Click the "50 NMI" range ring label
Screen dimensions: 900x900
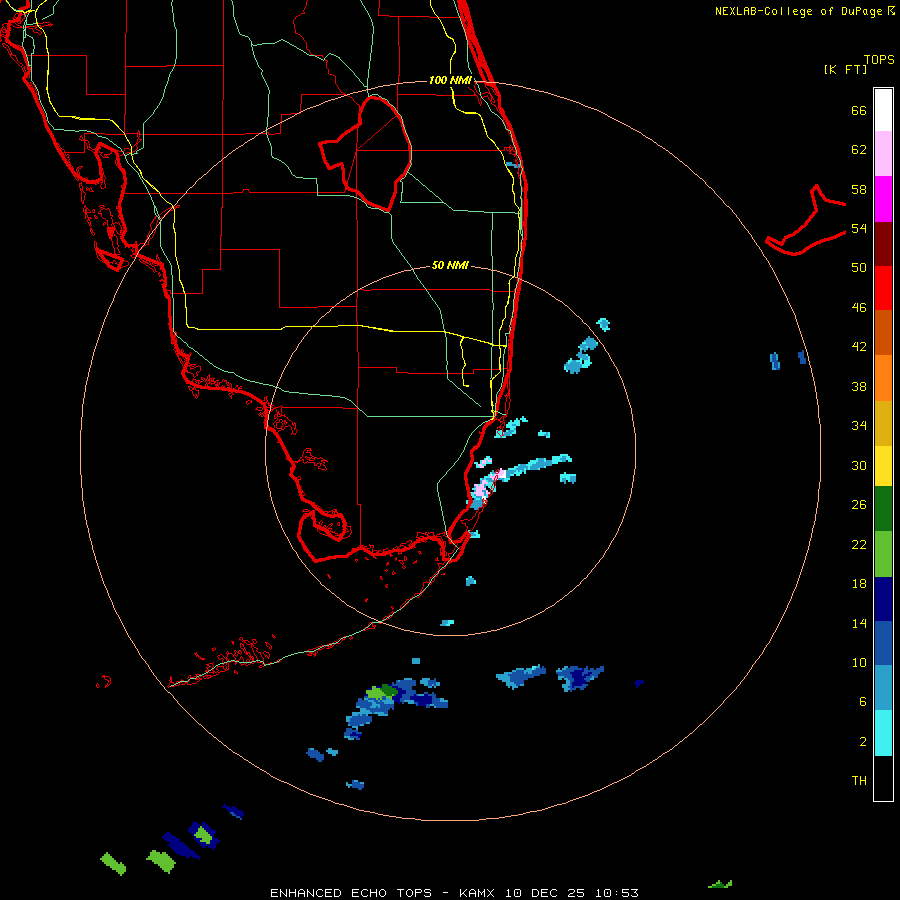[x=450, y=265]
